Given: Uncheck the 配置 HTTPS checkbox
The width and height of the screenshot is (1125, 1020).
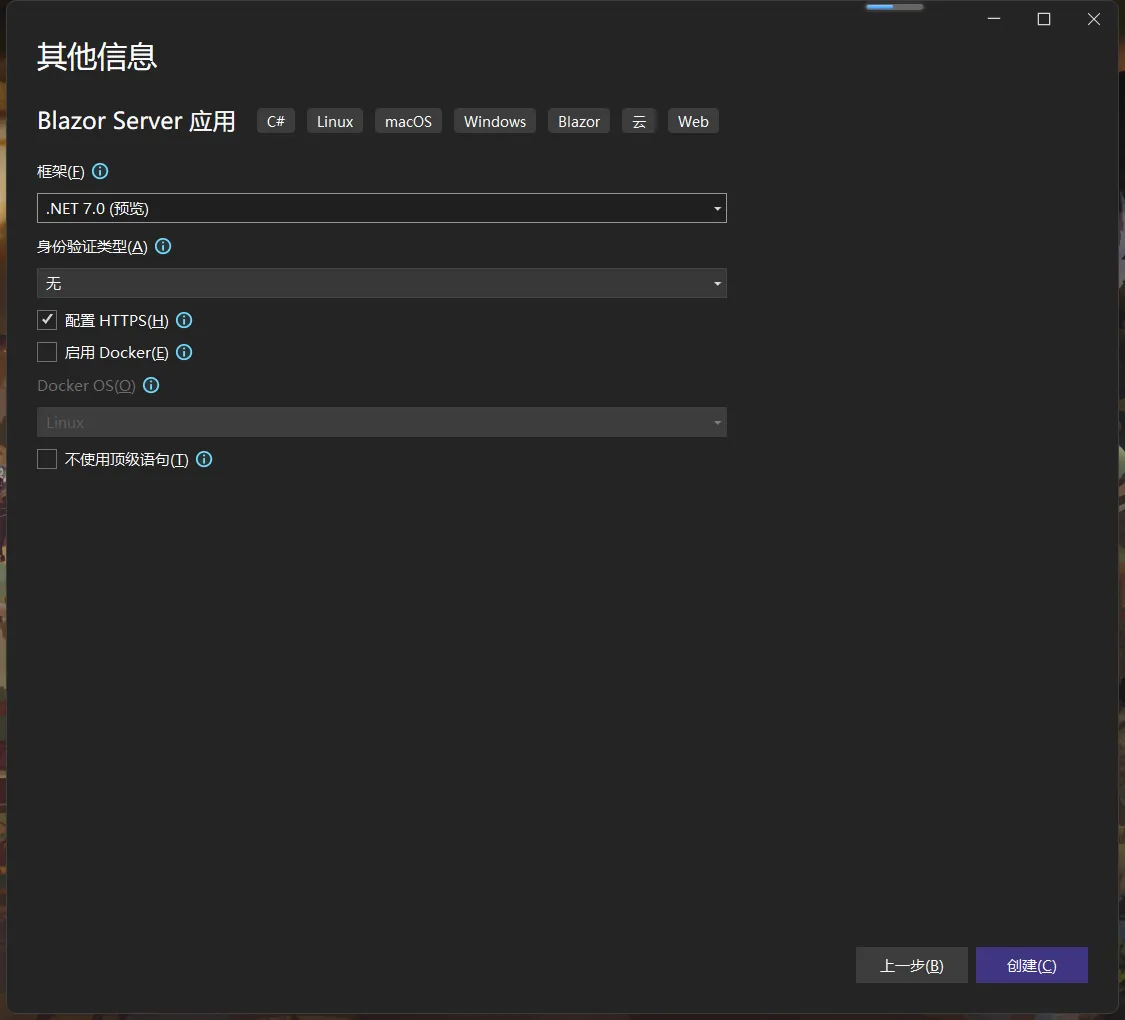Looking at the screenshot, I should tap(47, 320).
